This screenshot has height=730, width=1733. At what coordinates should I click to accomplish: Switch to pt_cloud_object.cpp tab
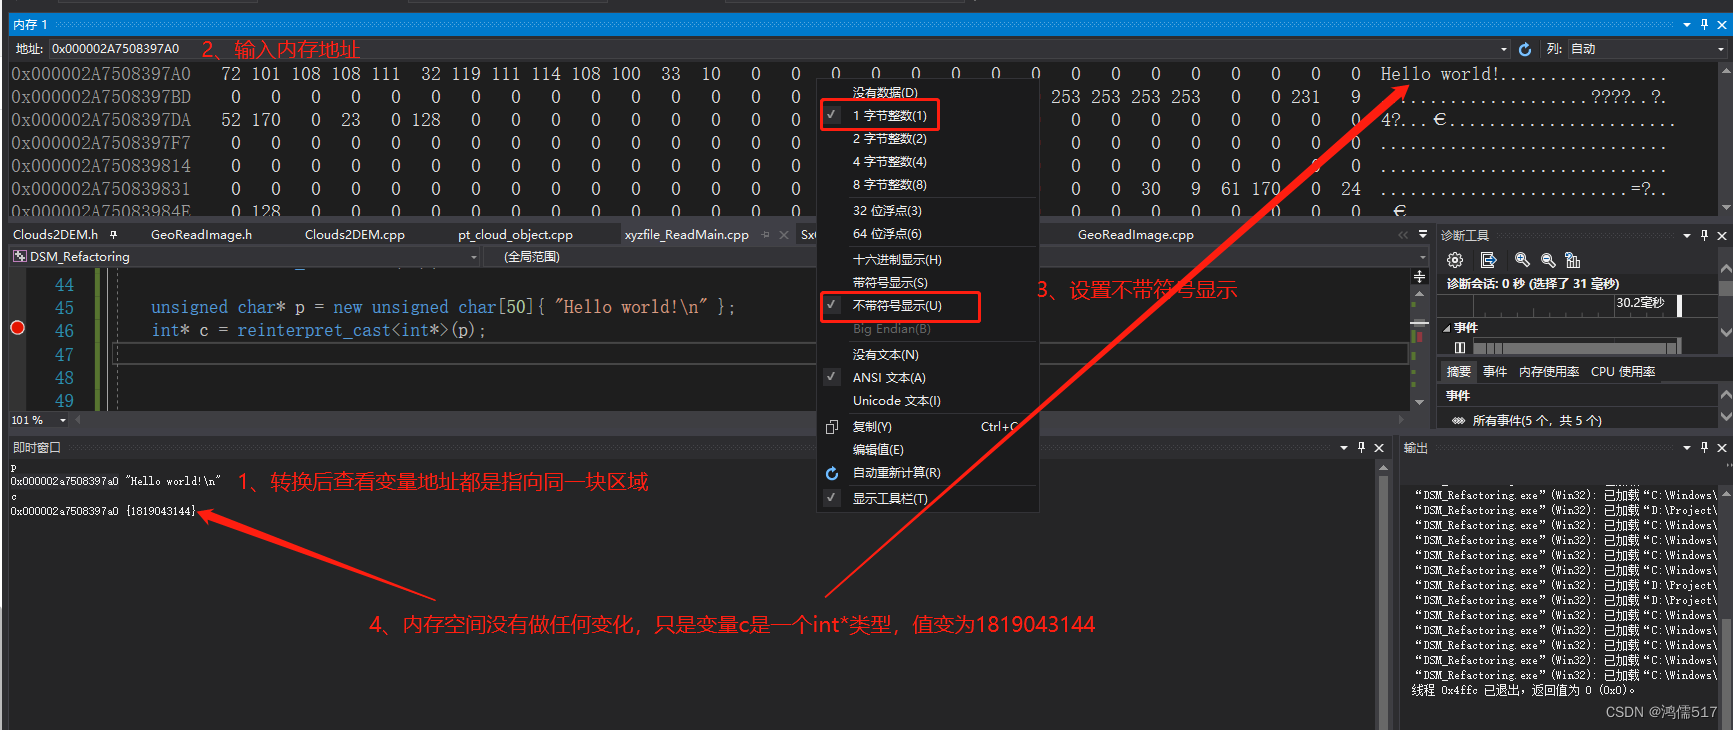point(515,234)
